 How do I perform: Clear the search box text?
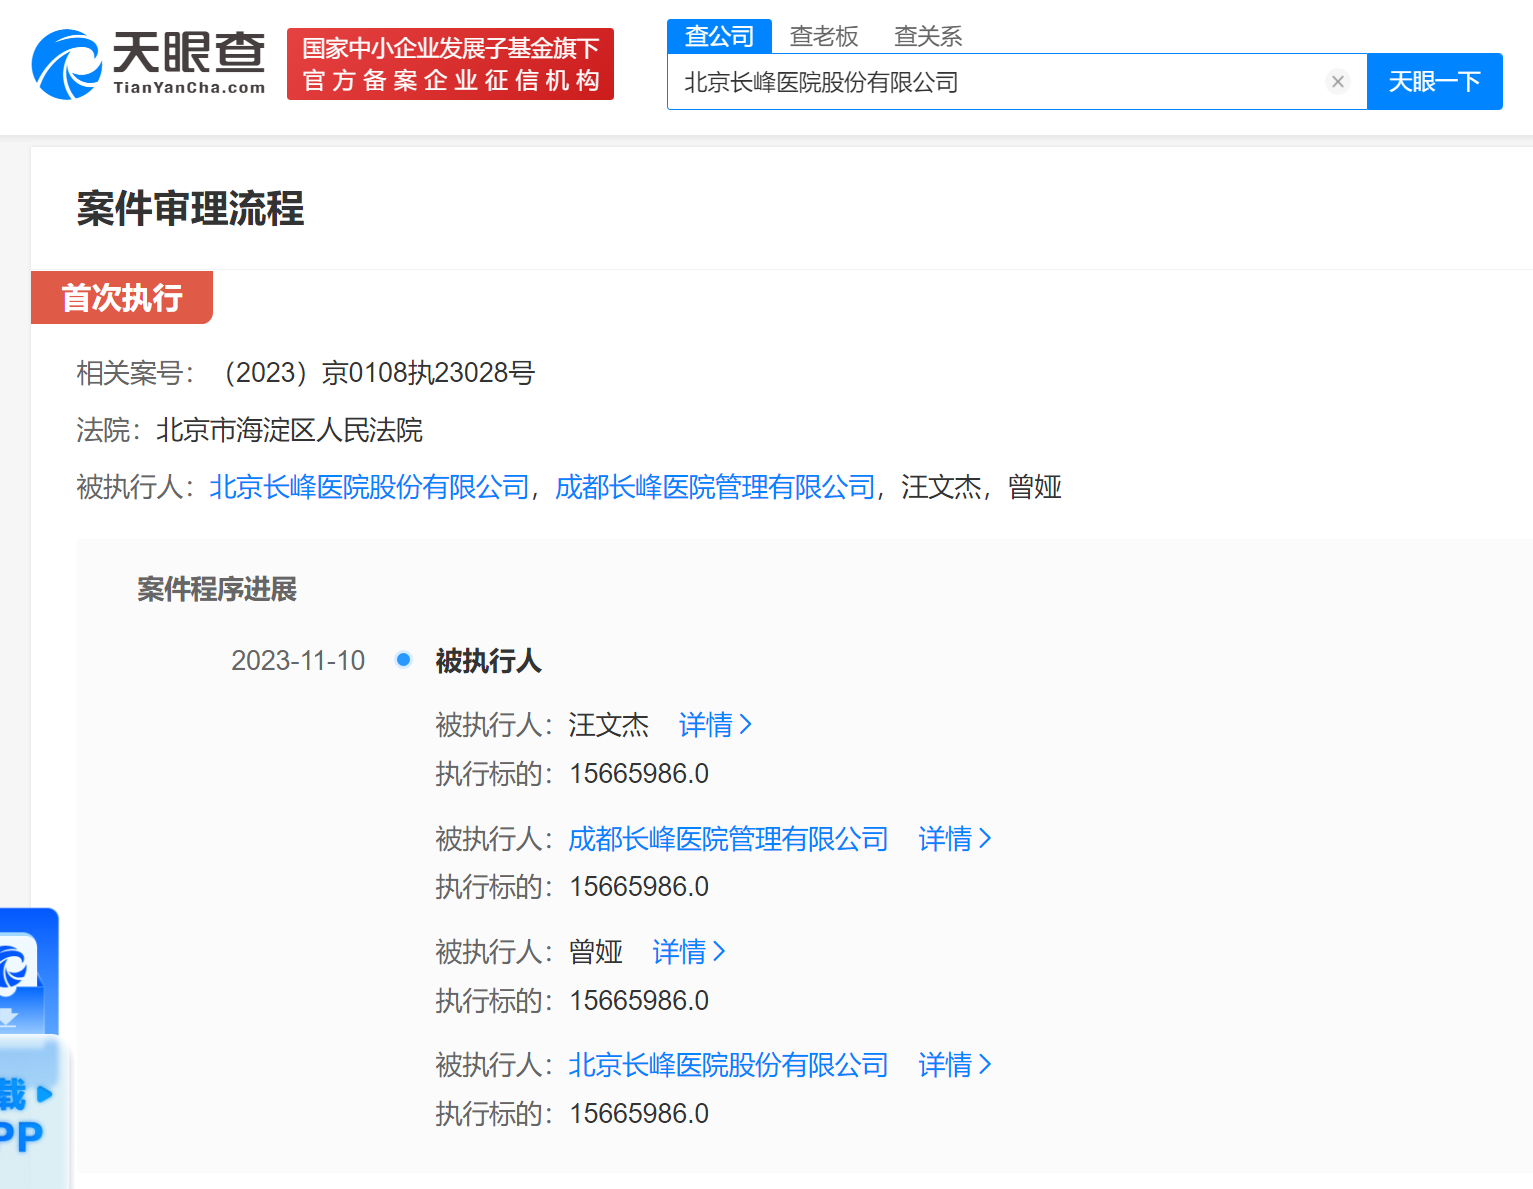(1338, 82)
